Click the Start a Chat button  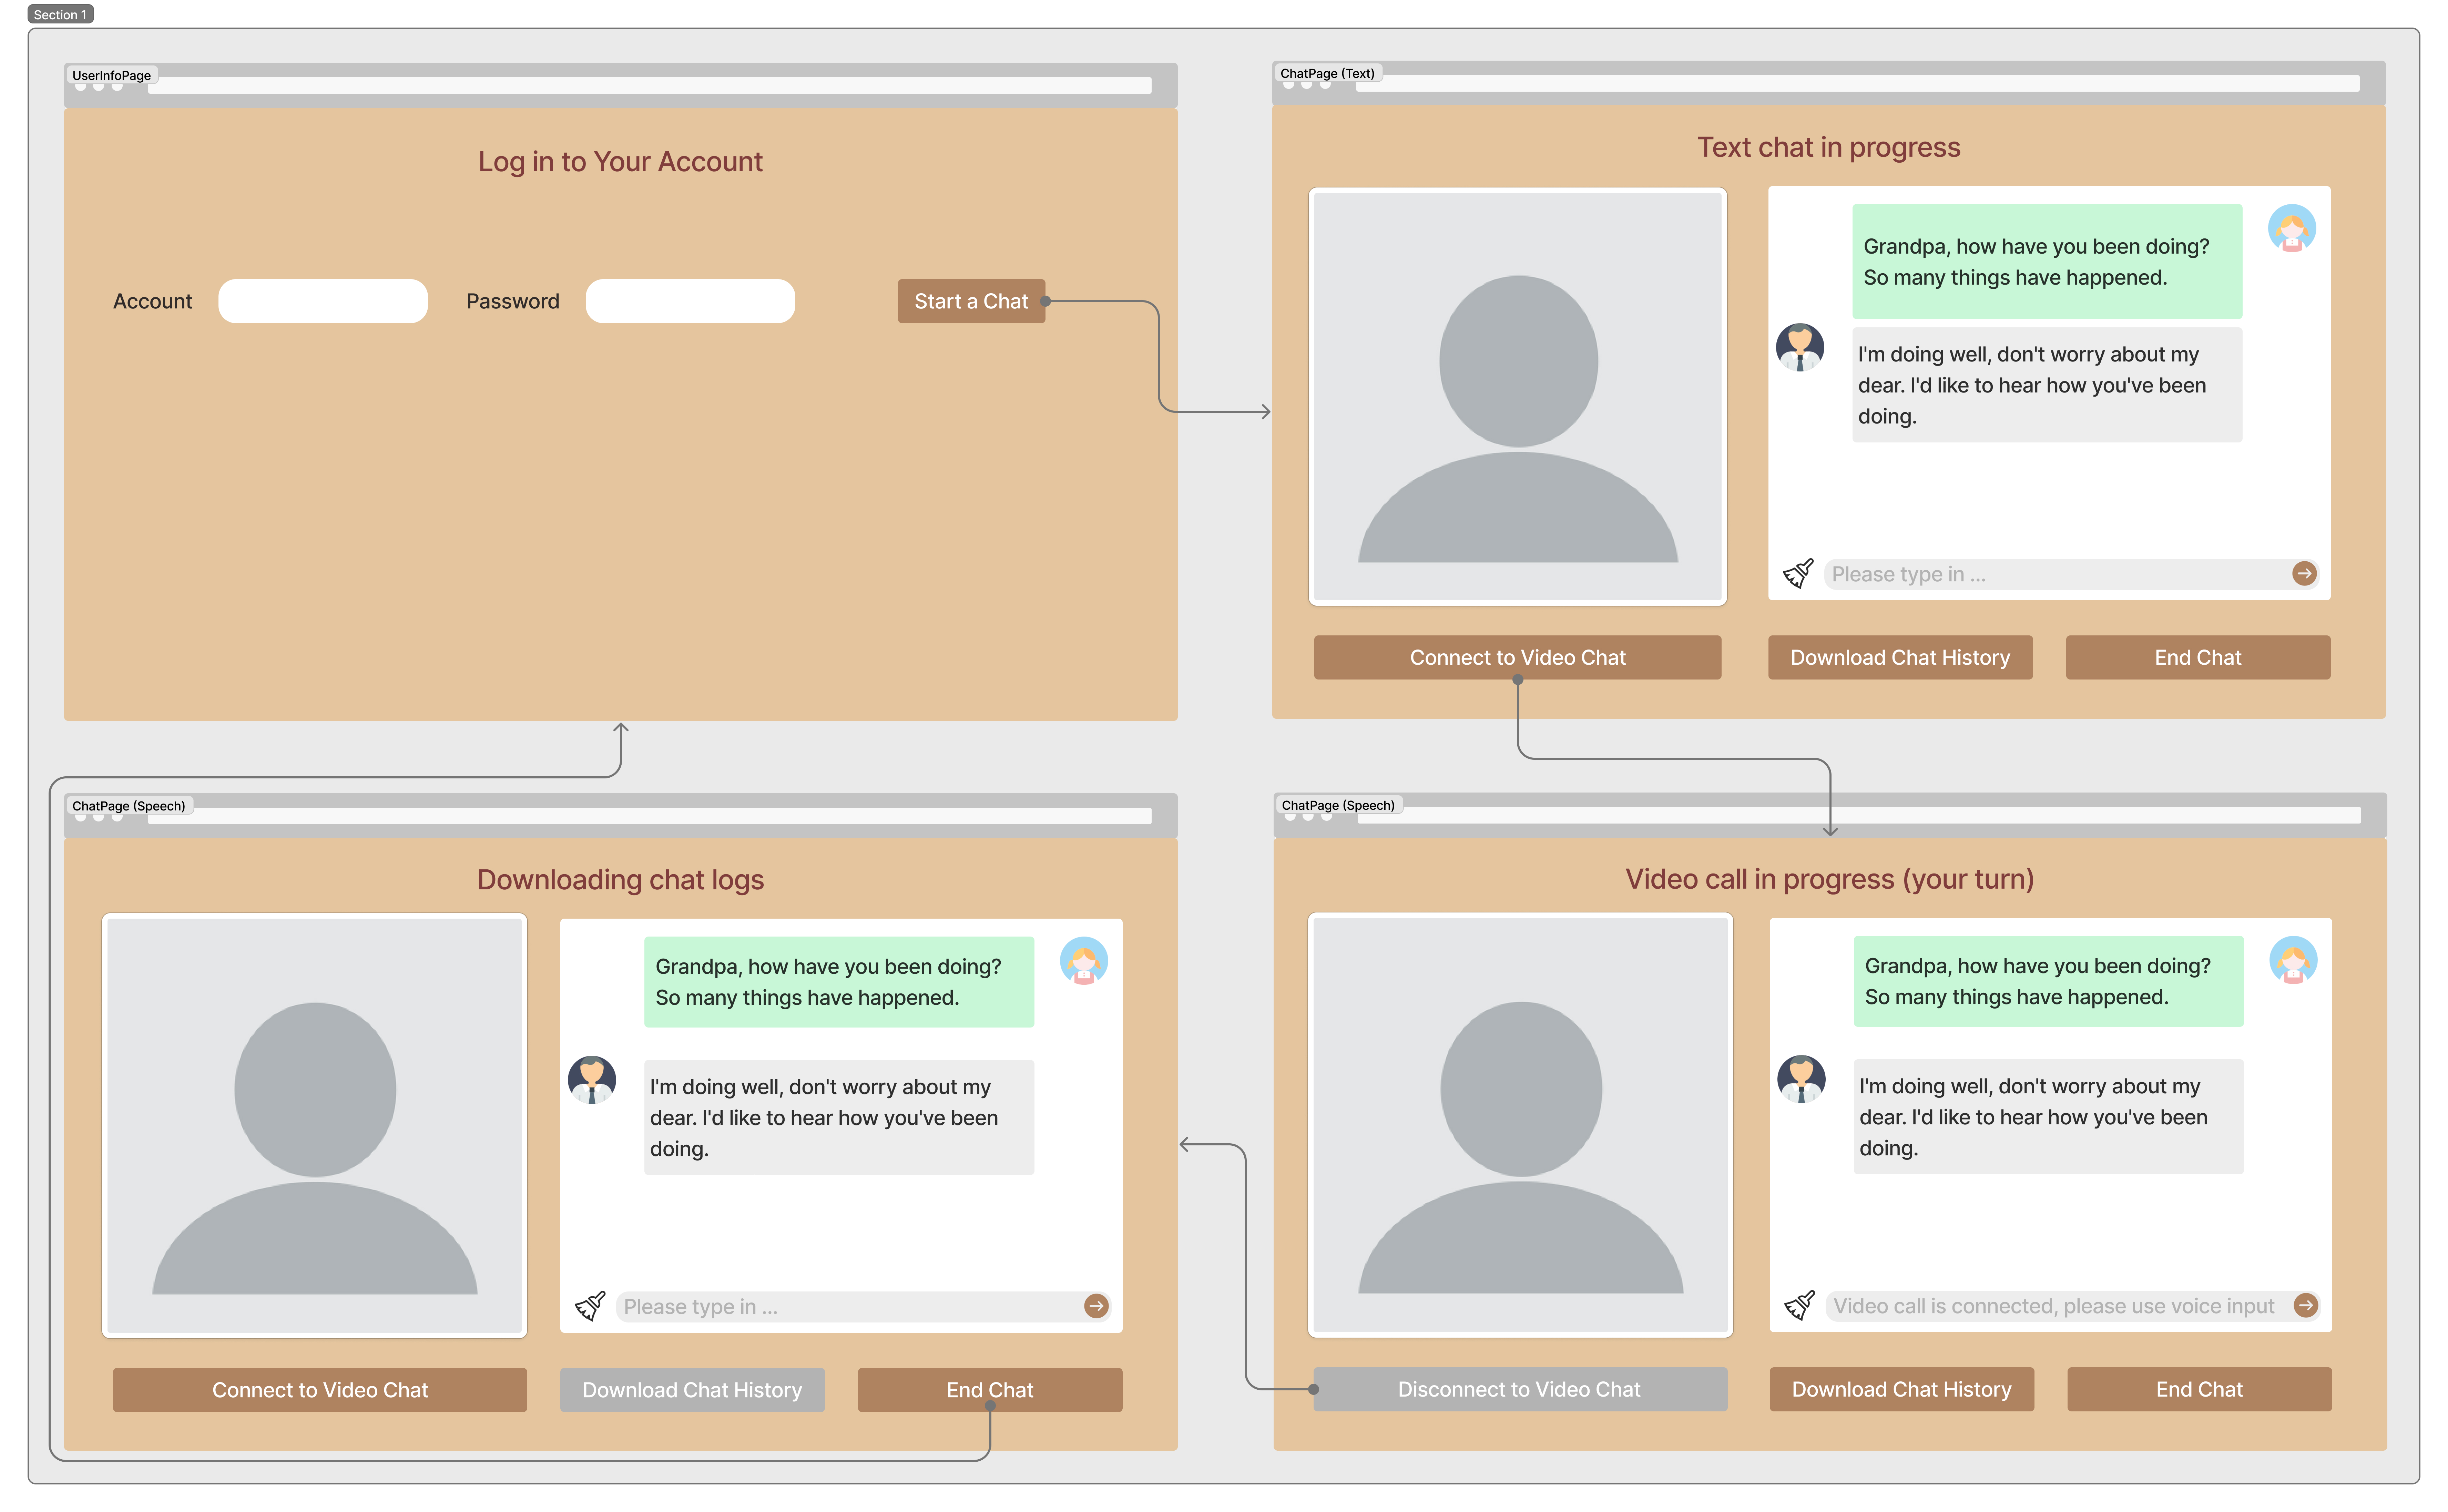[x=971, y=301]
